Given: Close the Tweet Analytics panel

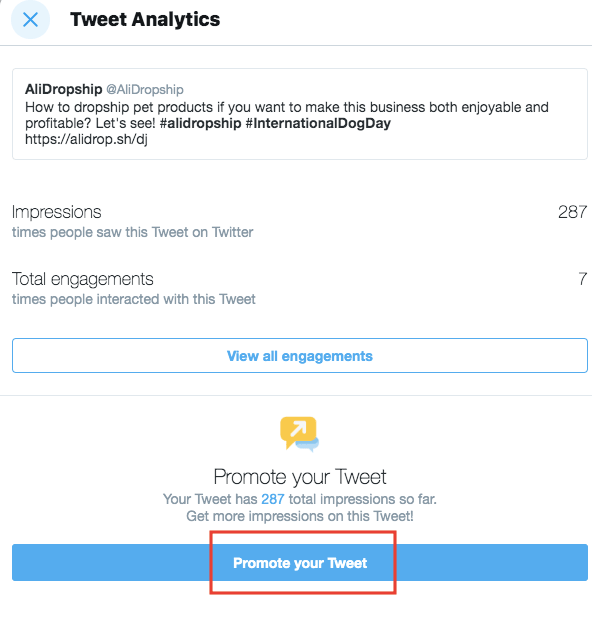Looking at the screenshot, I should 30,19.
